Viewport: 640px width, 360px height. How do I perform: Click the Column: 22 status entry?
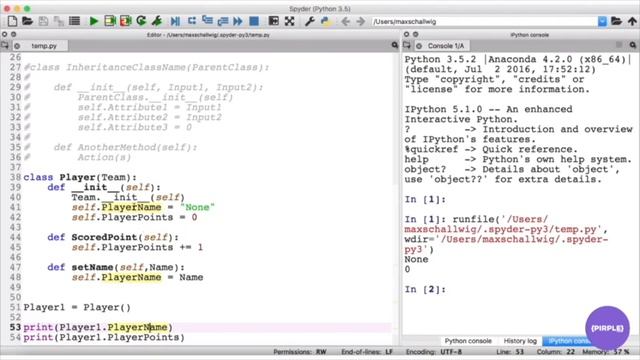[x=556, y=352]
